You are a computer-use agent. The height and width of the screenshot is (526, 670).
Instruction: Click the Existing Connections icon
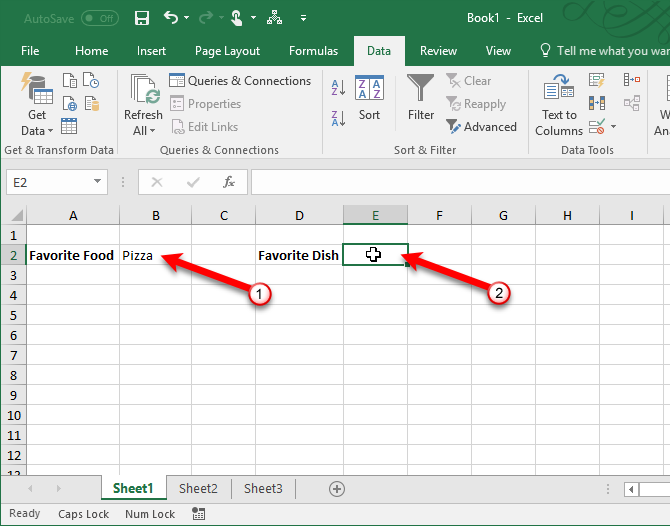[x=92, y=103]
